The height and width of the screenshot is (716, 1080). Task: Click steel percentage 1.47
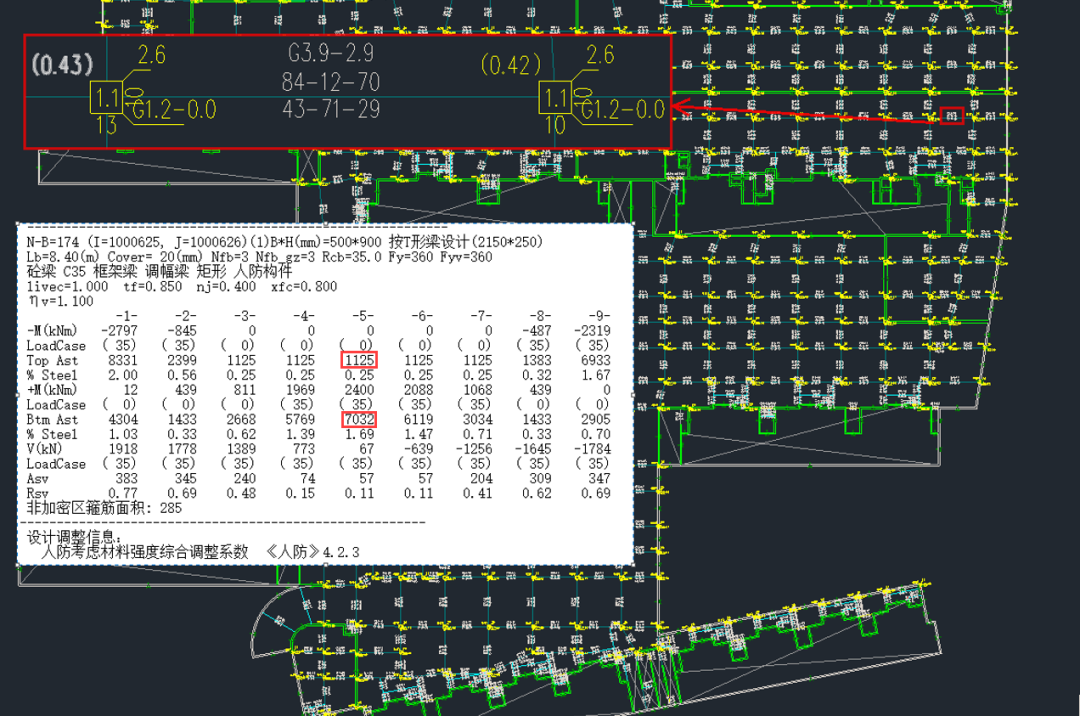tap(418, 434)
